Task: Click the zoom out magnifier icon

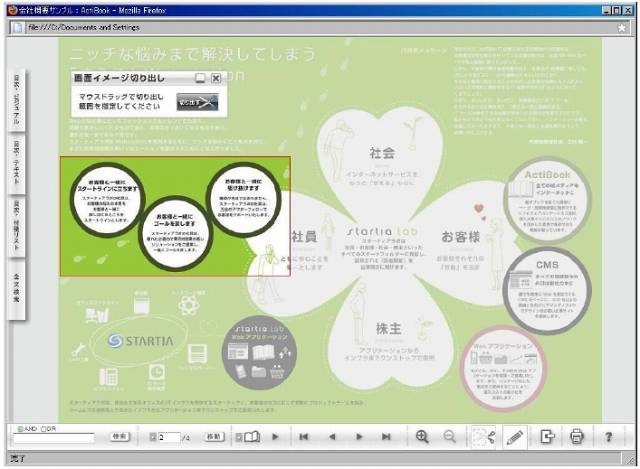Action: click(449, 437)
